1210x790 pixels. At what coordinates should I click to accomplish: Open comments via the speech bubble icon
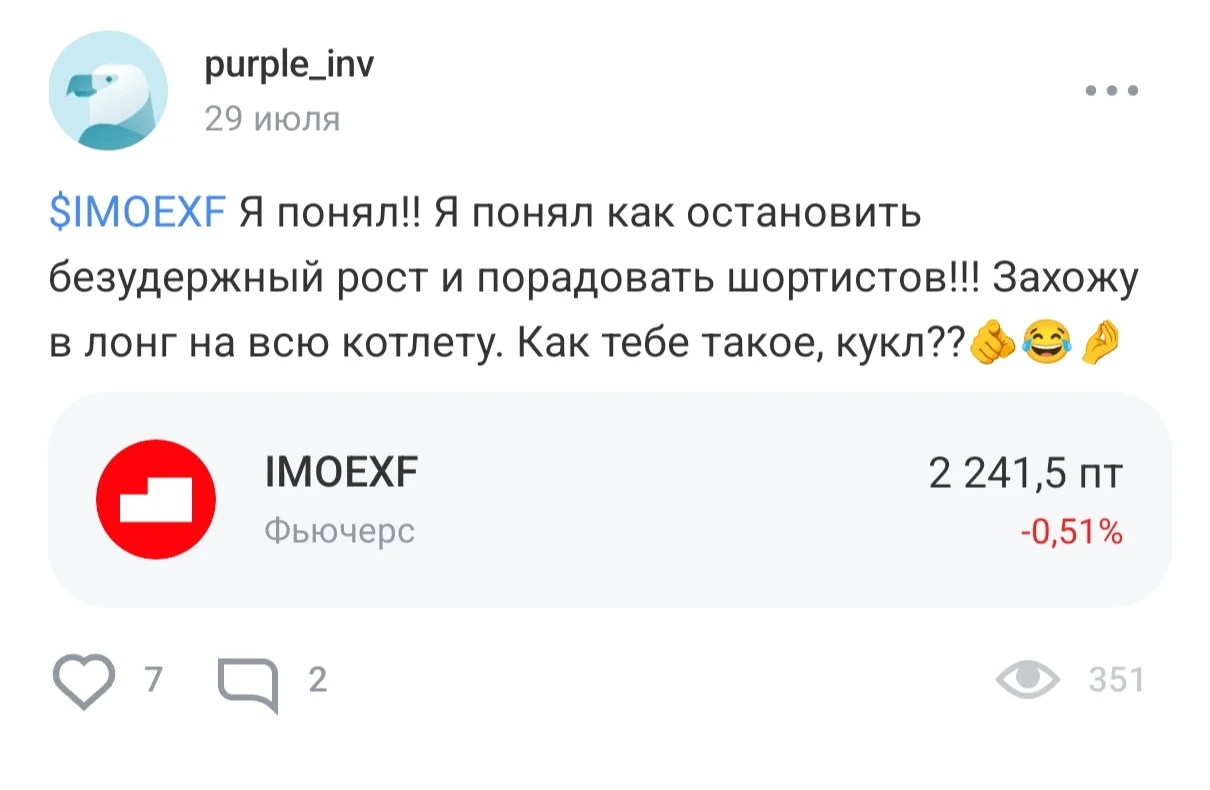pos(248,685)
